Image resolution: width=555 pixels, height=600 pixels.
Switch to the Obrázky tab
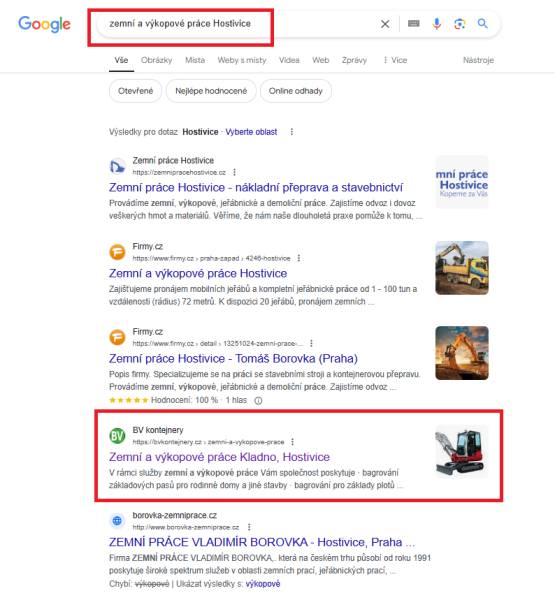[157, 60]
